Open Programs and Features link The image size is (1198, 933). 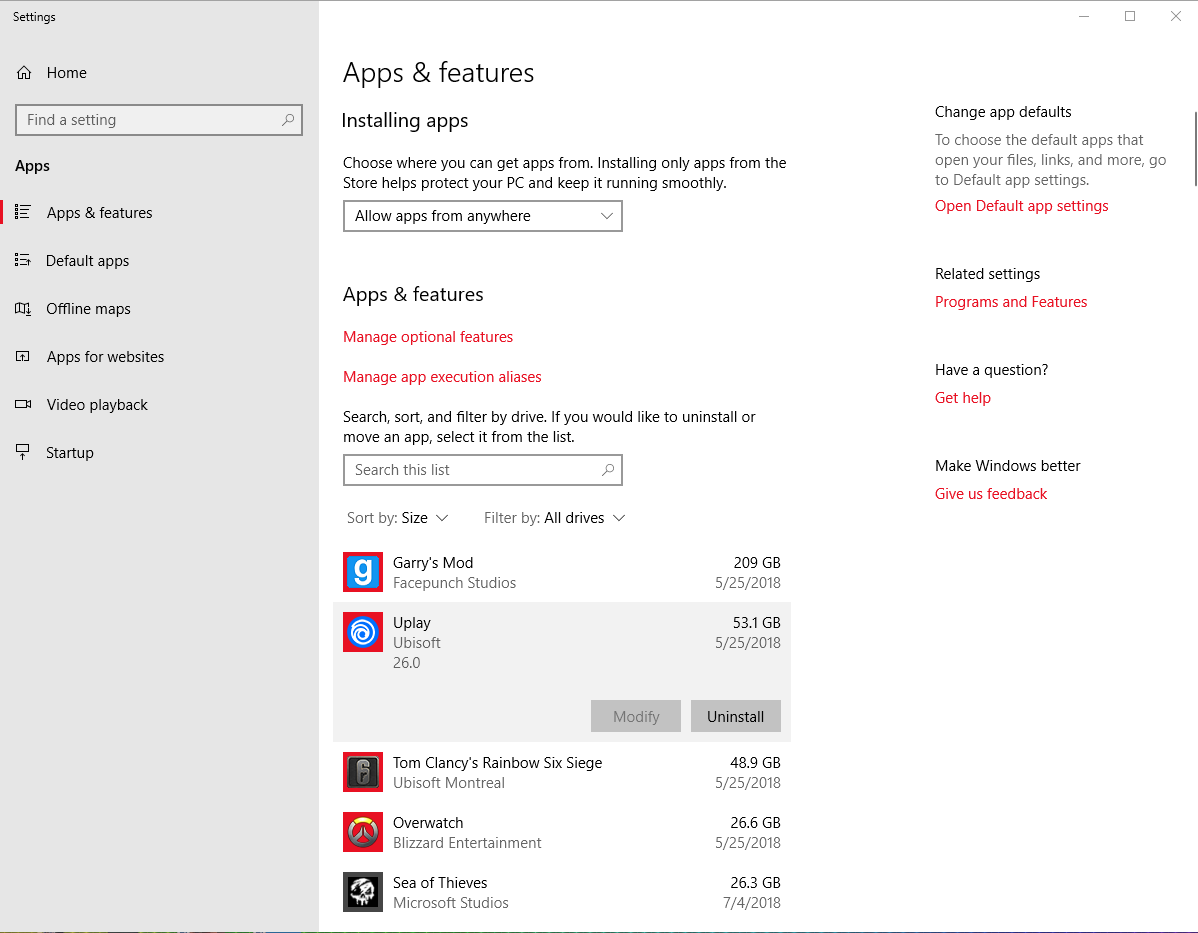1011,302
